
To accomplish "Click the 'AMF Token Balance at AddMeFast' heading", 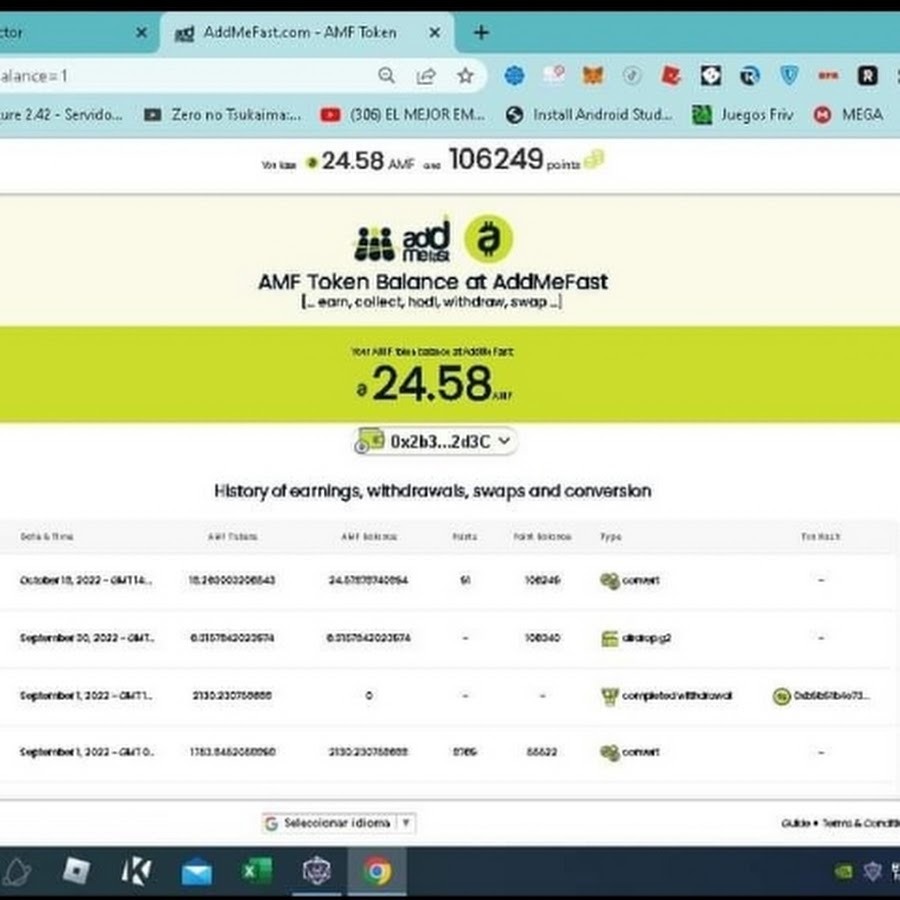I will (x=433, y=282).
